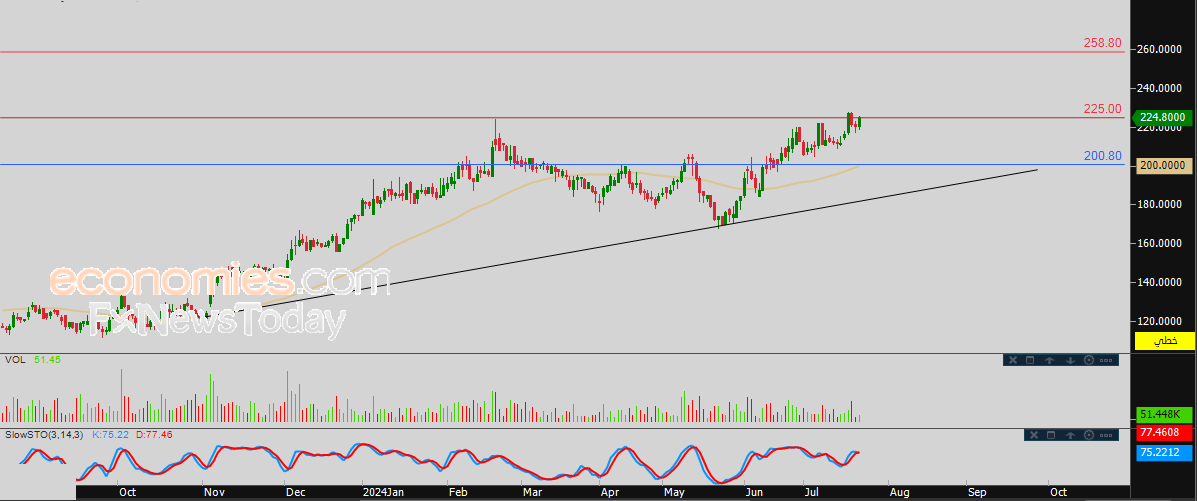Select the current price tag 224.8000
This screenshot has width=1197, height=501.
pyautogui.click(x=1164, y=118)
